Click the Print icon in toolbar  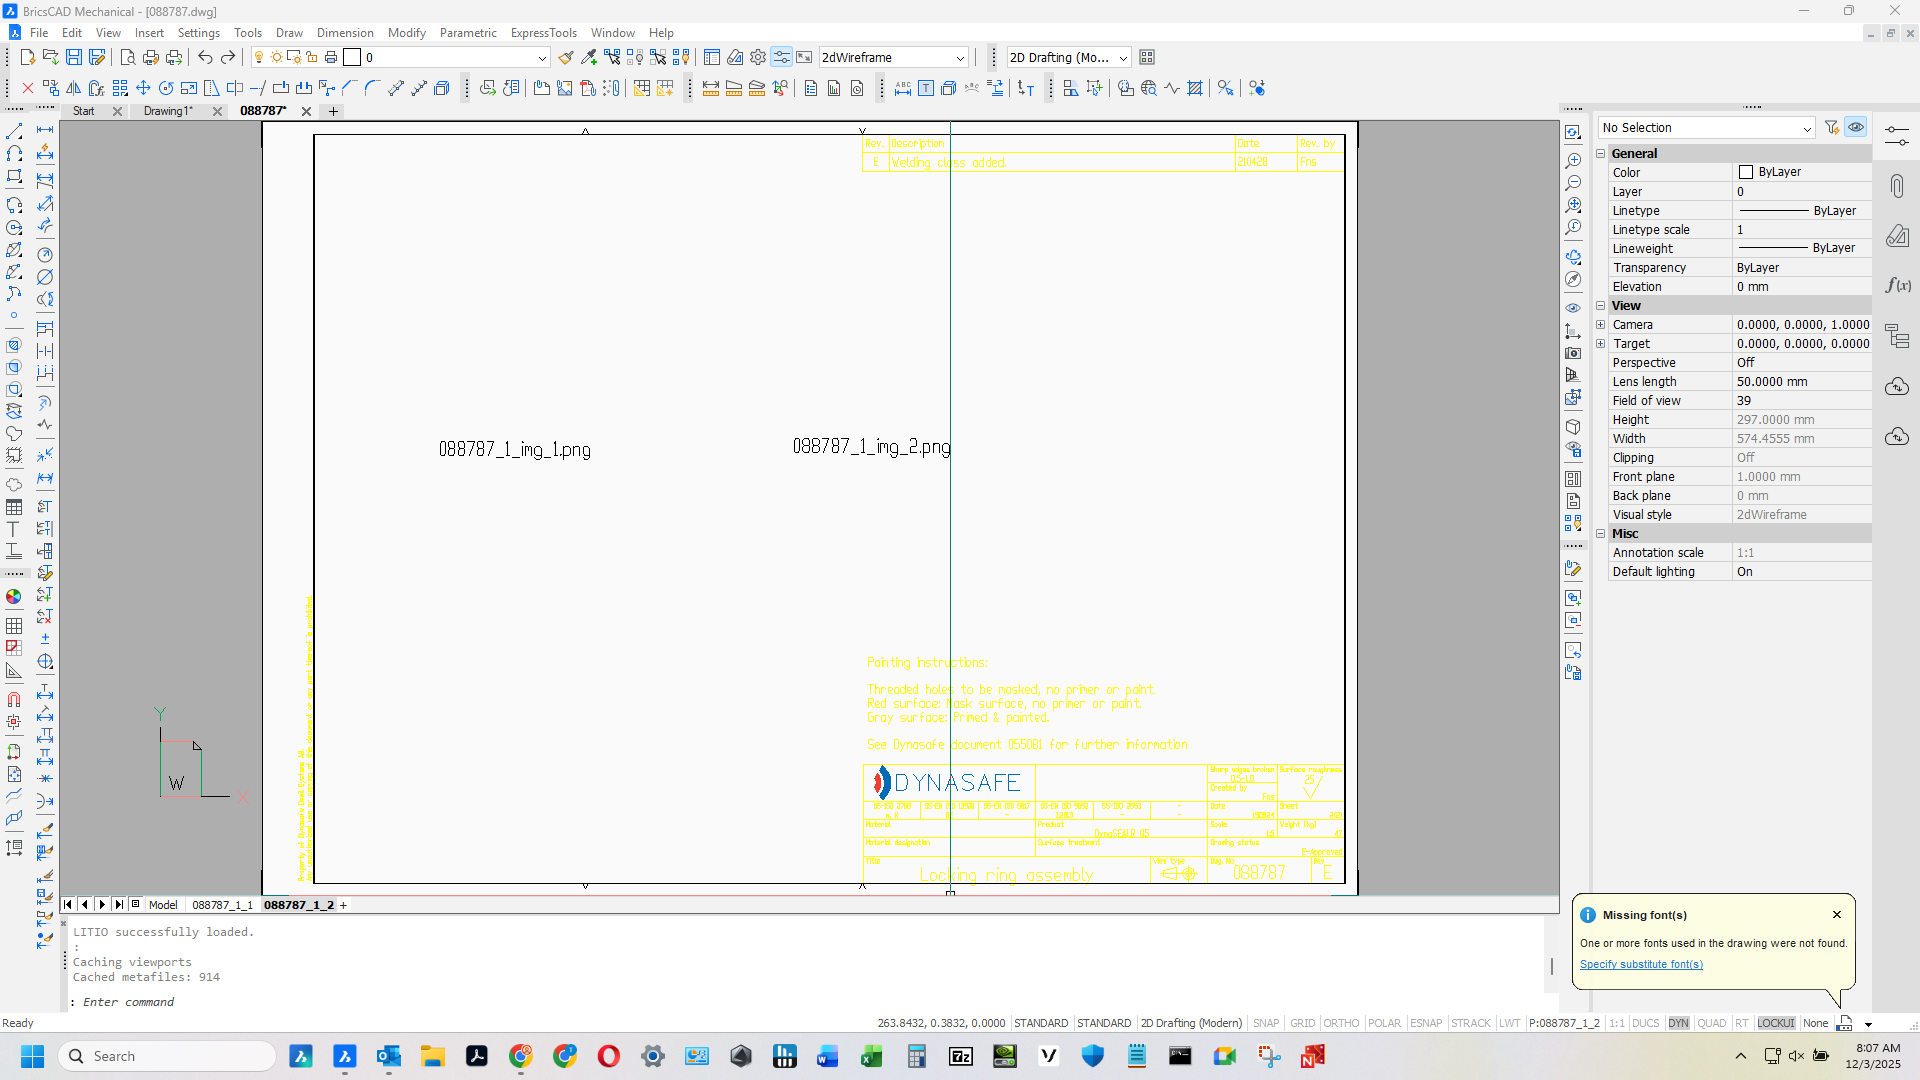(151, 58)
